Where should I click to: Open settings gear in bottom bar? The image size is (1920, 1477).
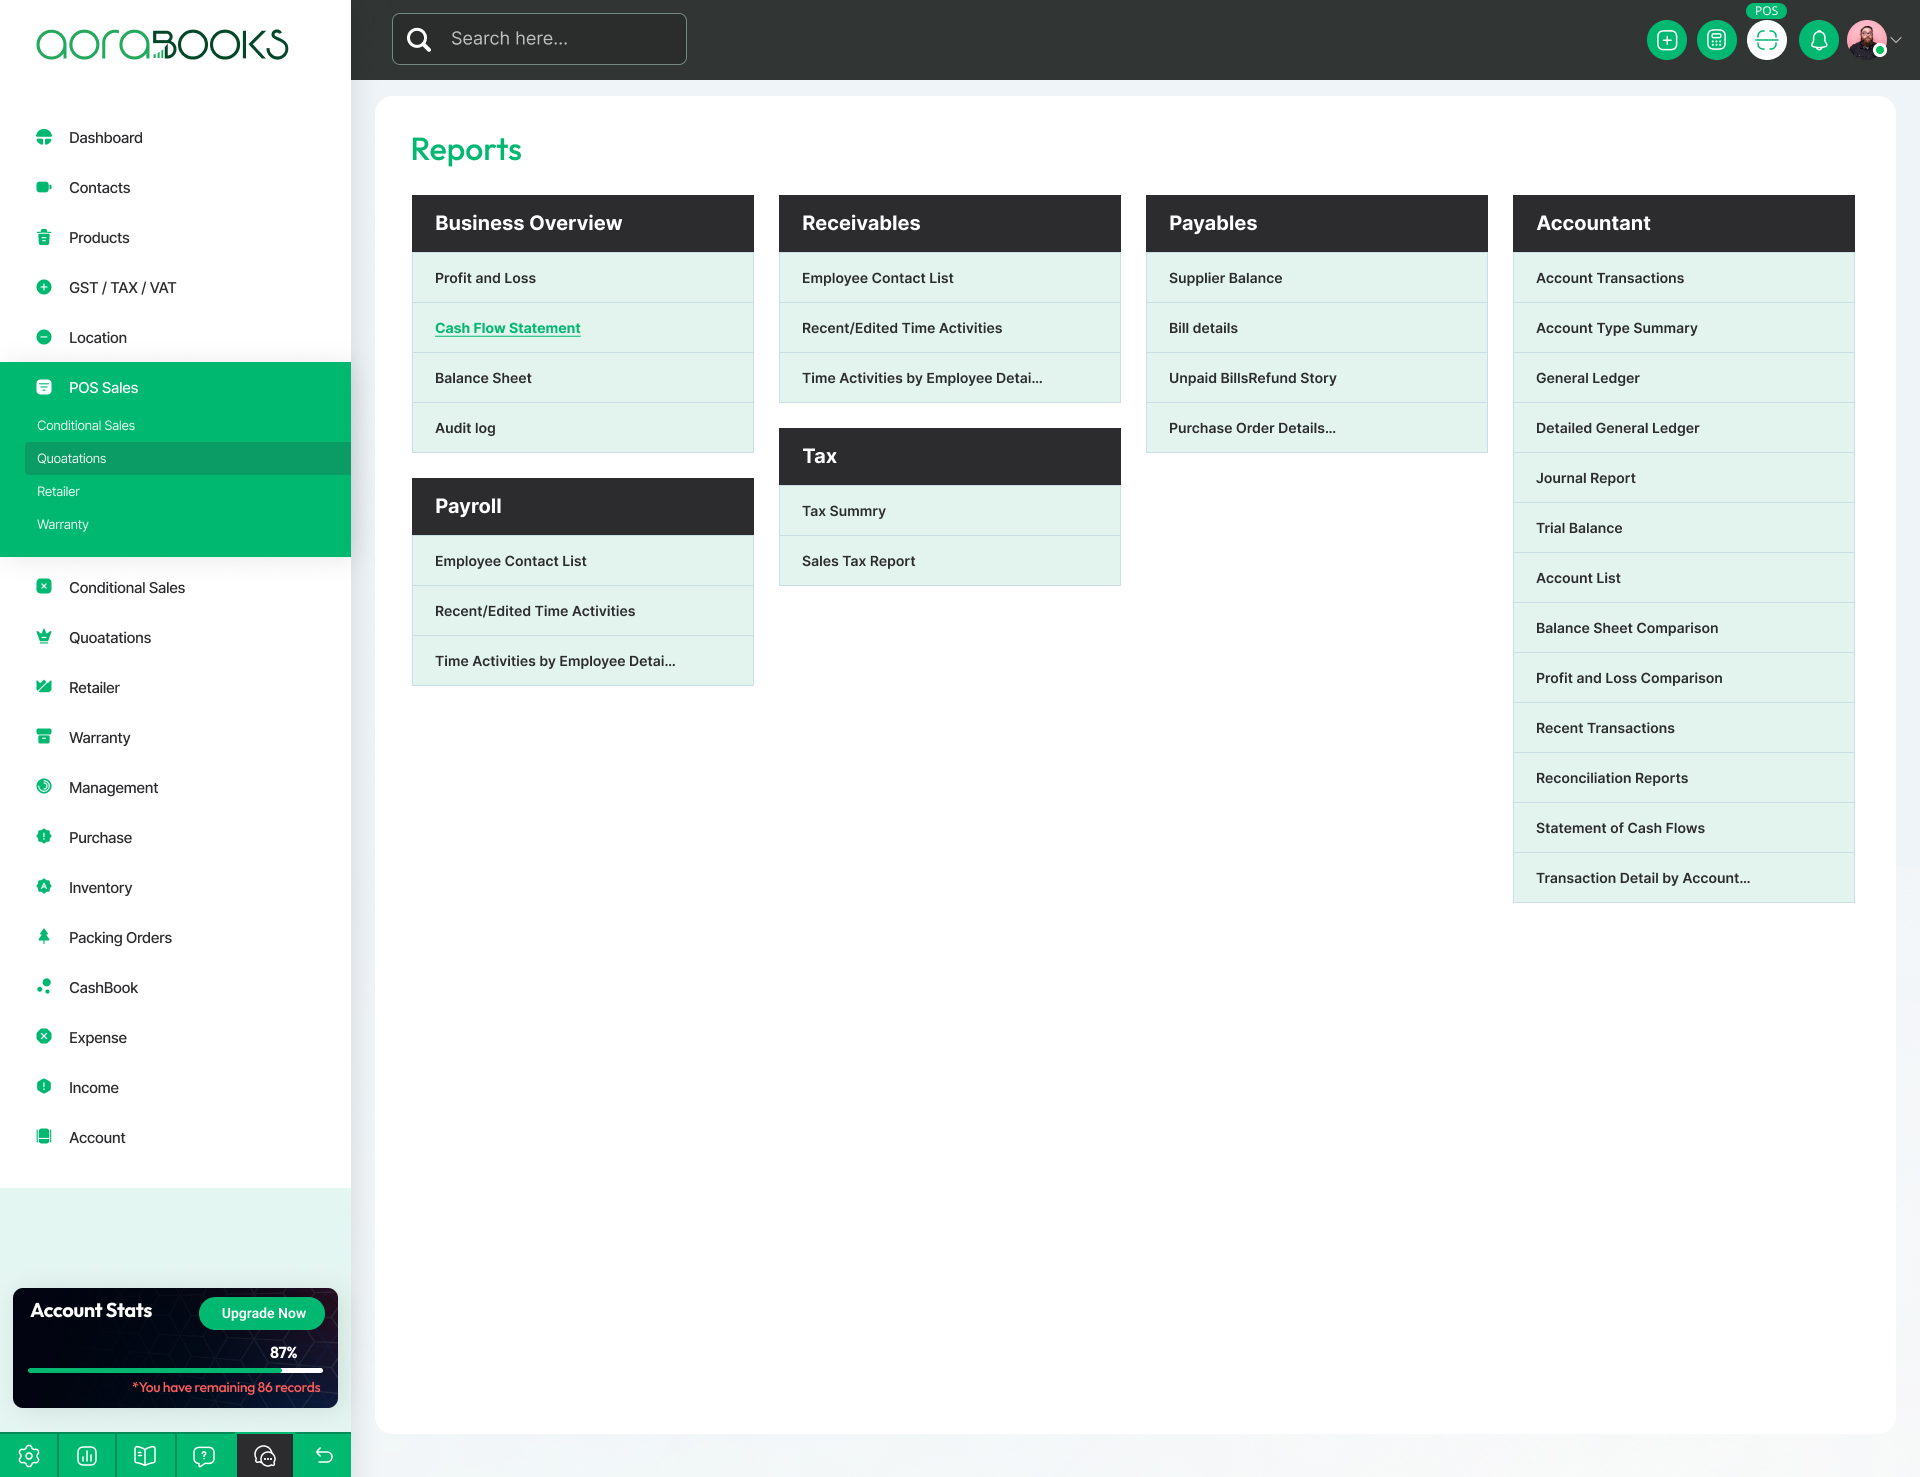click(x=29, y=1455)
